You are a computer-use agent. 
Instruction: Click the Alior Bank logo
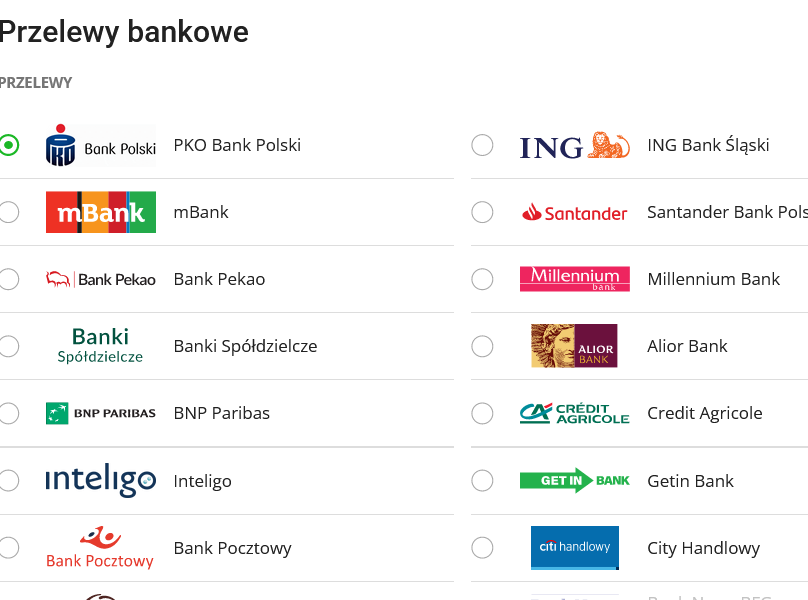pos(575,346)
